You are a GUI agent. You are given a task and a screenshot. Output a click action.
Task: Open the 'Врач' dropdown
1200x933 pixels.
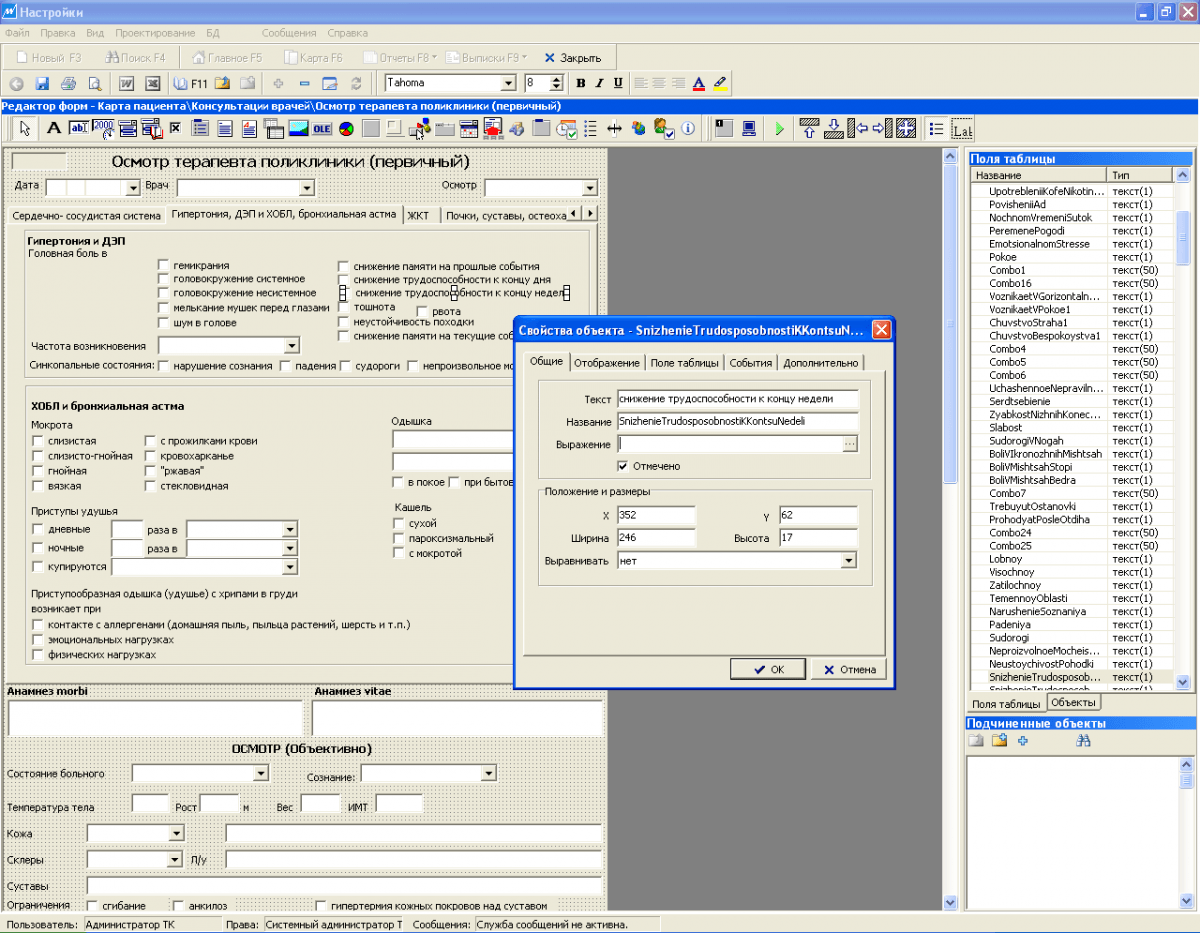point(306,188)
